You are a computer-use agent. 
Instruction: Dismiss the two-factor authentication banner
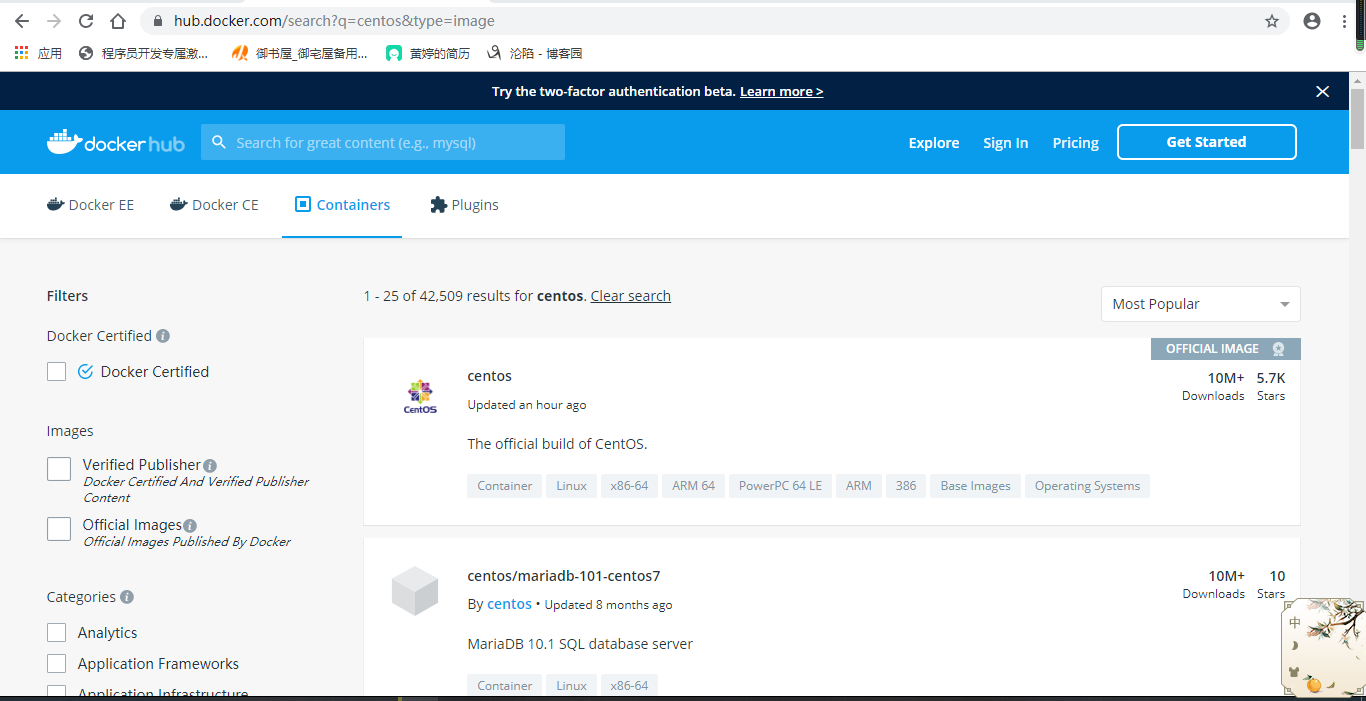(x=1322, y=91)
